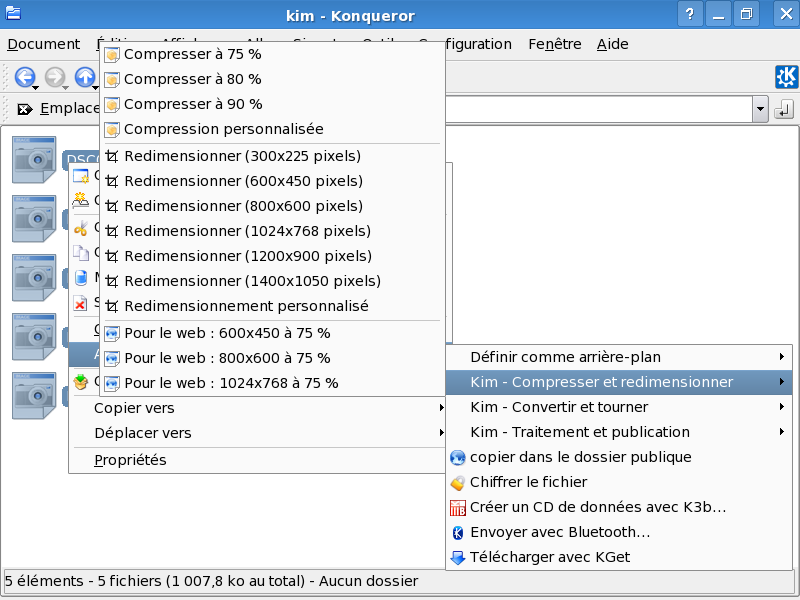Expand Kim - Convertir et tourner submenu
Viewport: 800px width, 600px height.
point(619,407)
